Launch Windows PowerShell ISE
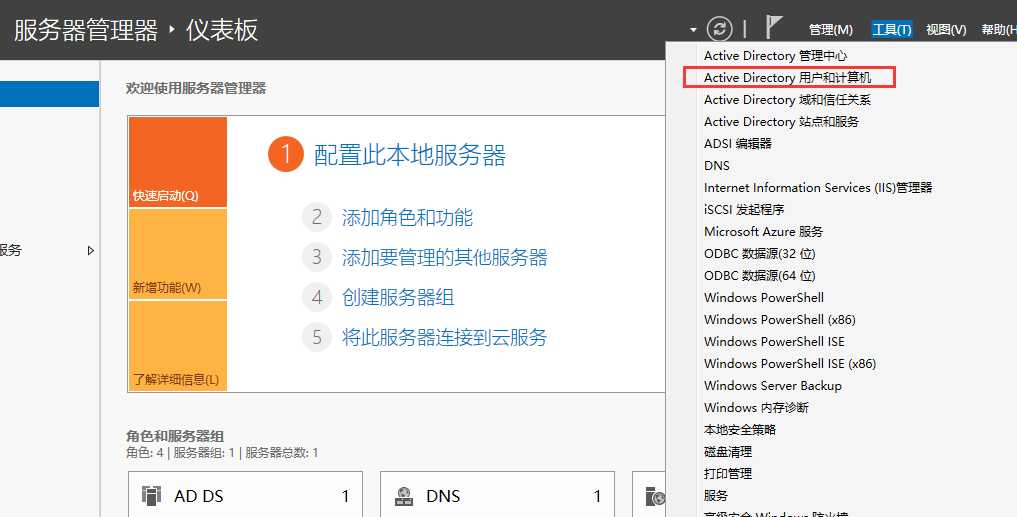 [774, 342]
